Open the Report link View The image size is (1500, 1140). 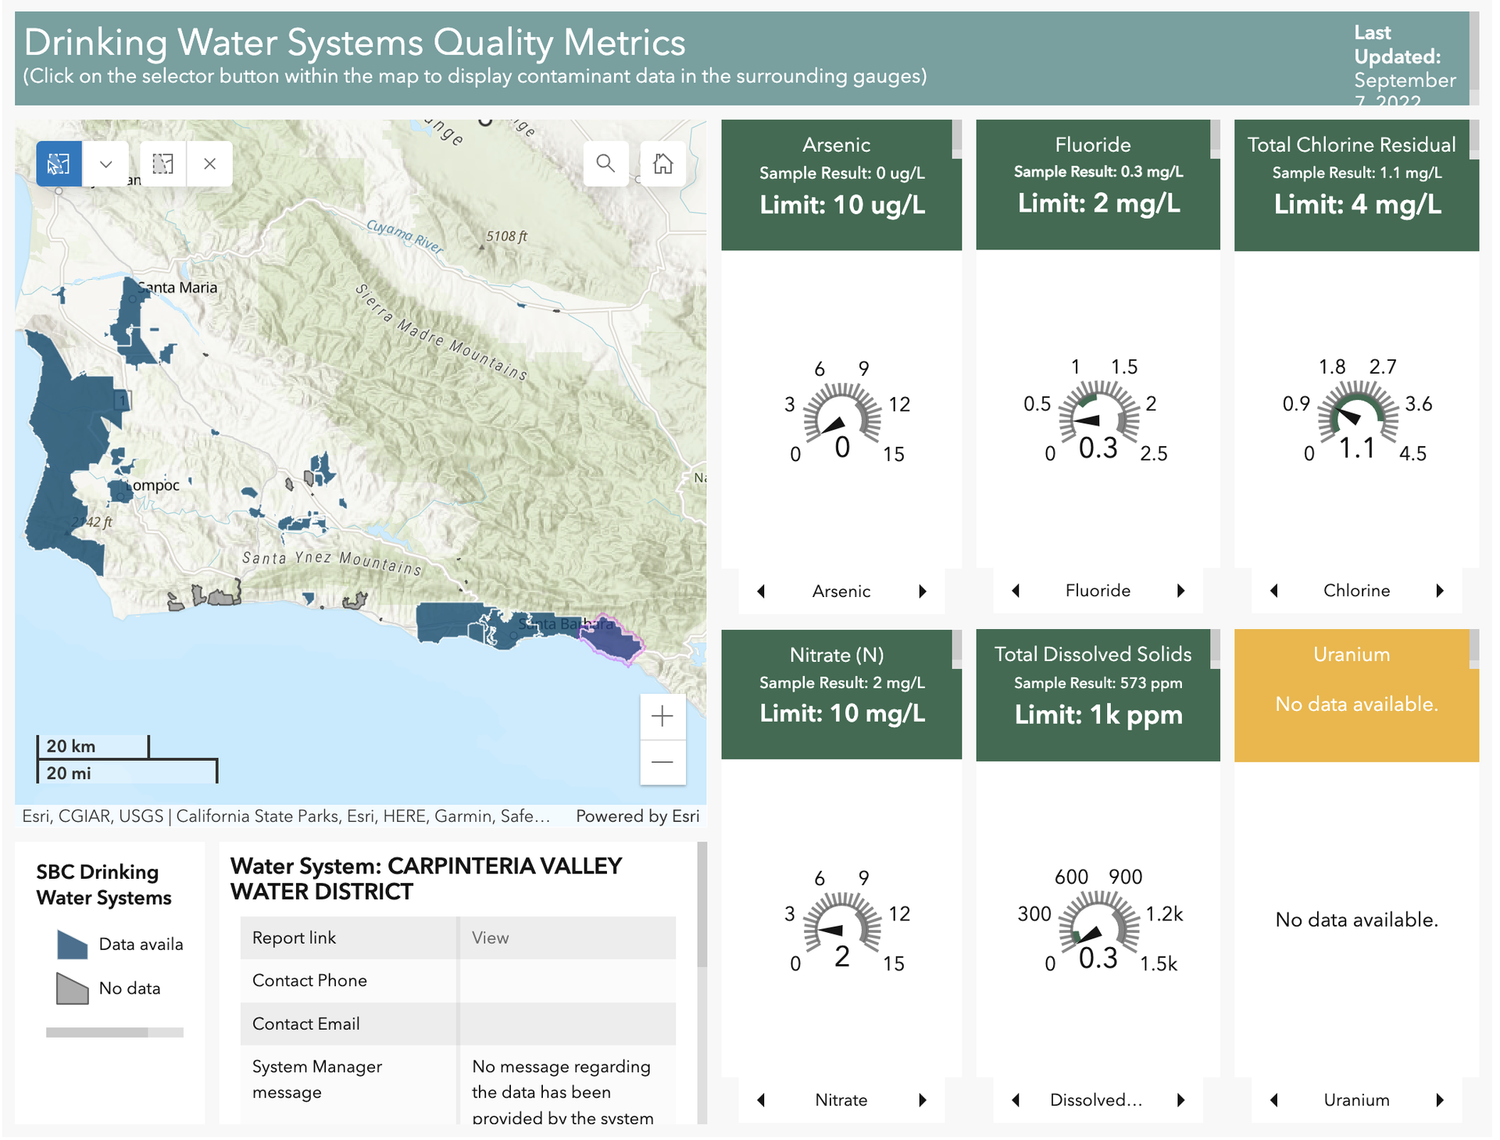click(x=490, y=938)
